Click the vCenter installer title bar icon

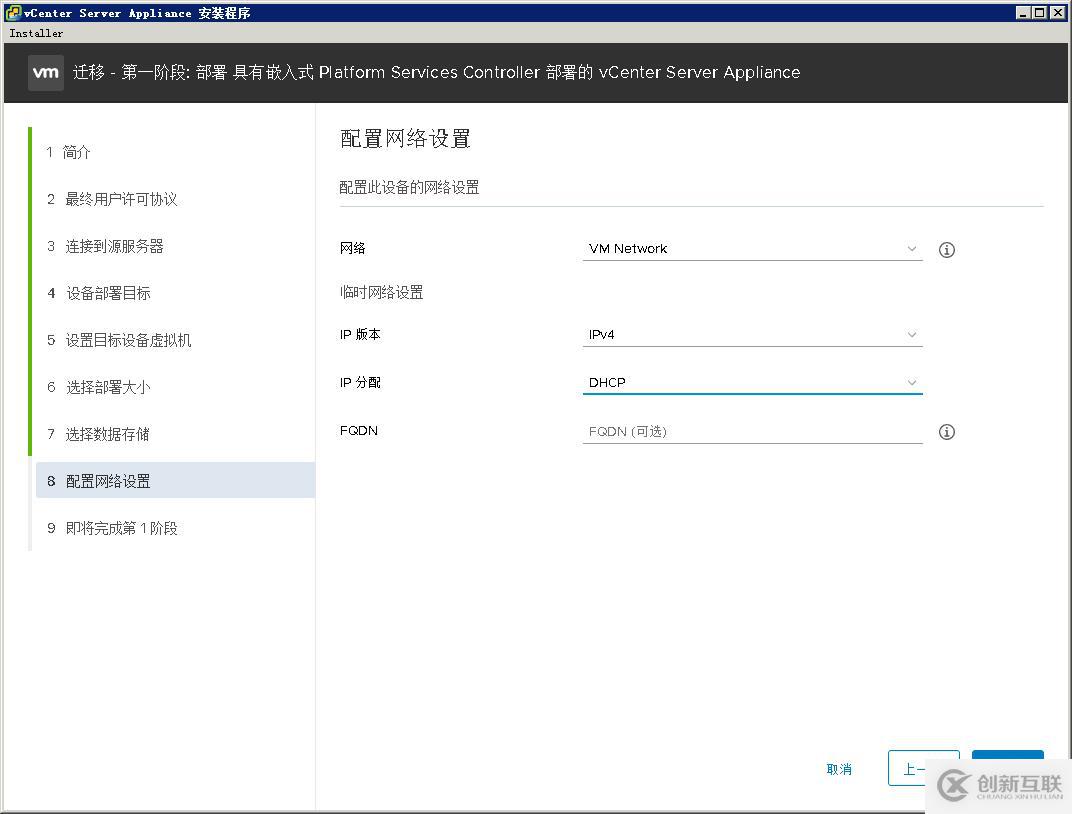[13, 12]
